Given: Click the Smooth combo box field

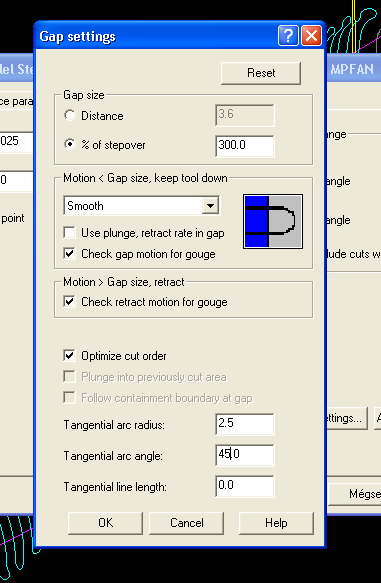Looking at the screenshot, I should (x=142, y=206).
